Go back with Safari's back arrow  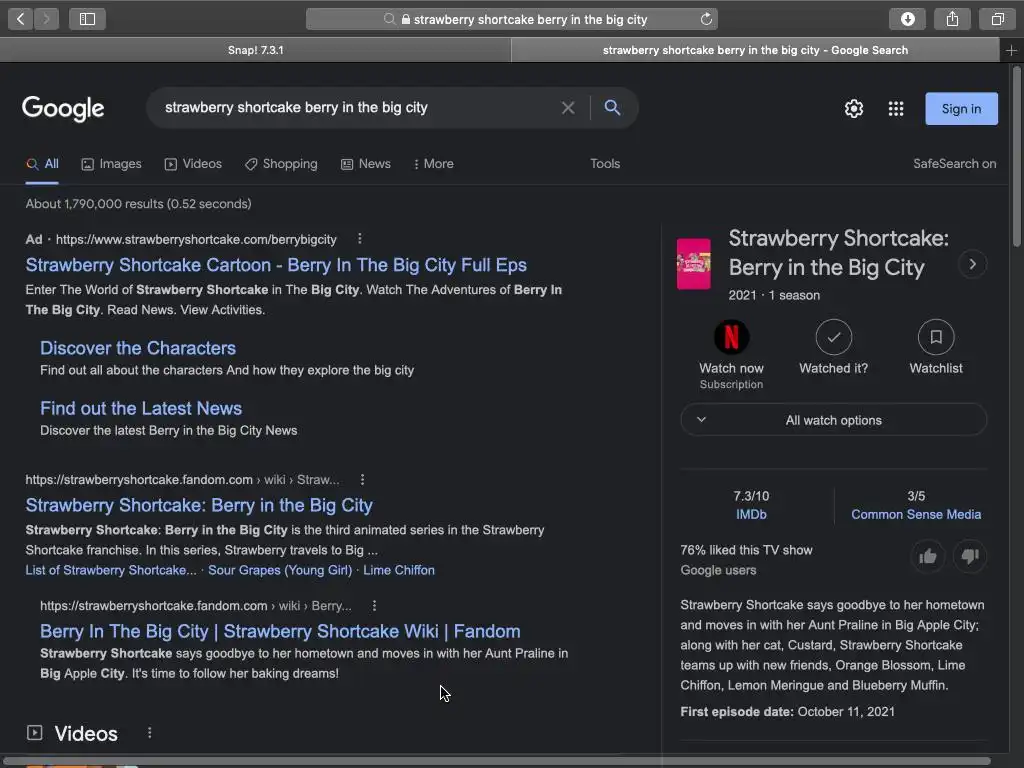click(x=20, y=19)
